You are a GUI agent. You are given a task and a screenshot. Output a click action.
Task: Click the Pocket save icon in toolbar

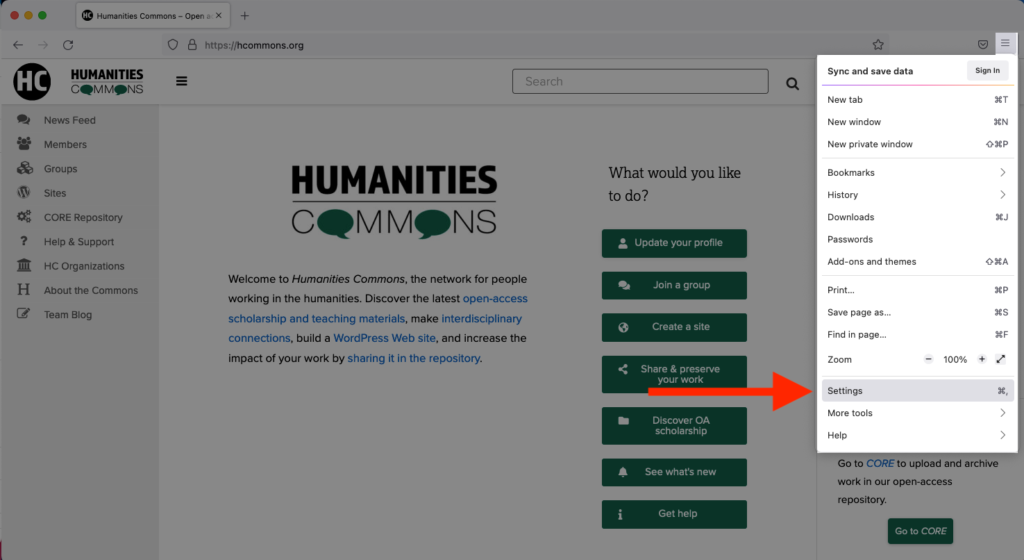click(x=983, y=44)
